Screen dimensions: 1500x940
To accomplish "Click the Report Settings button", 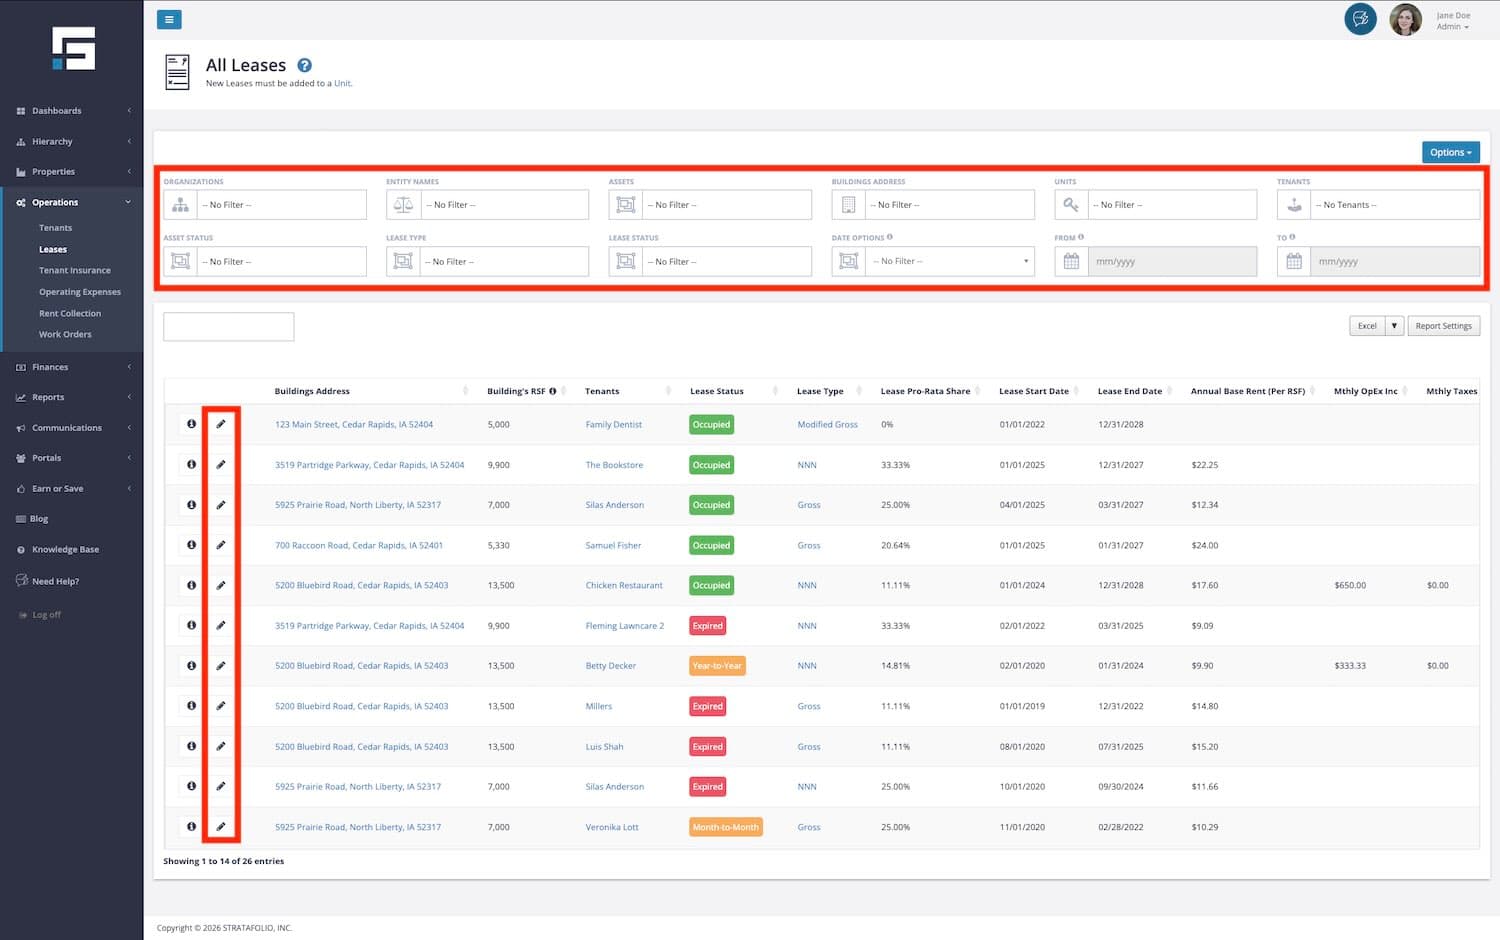I will coord(1443,326).
